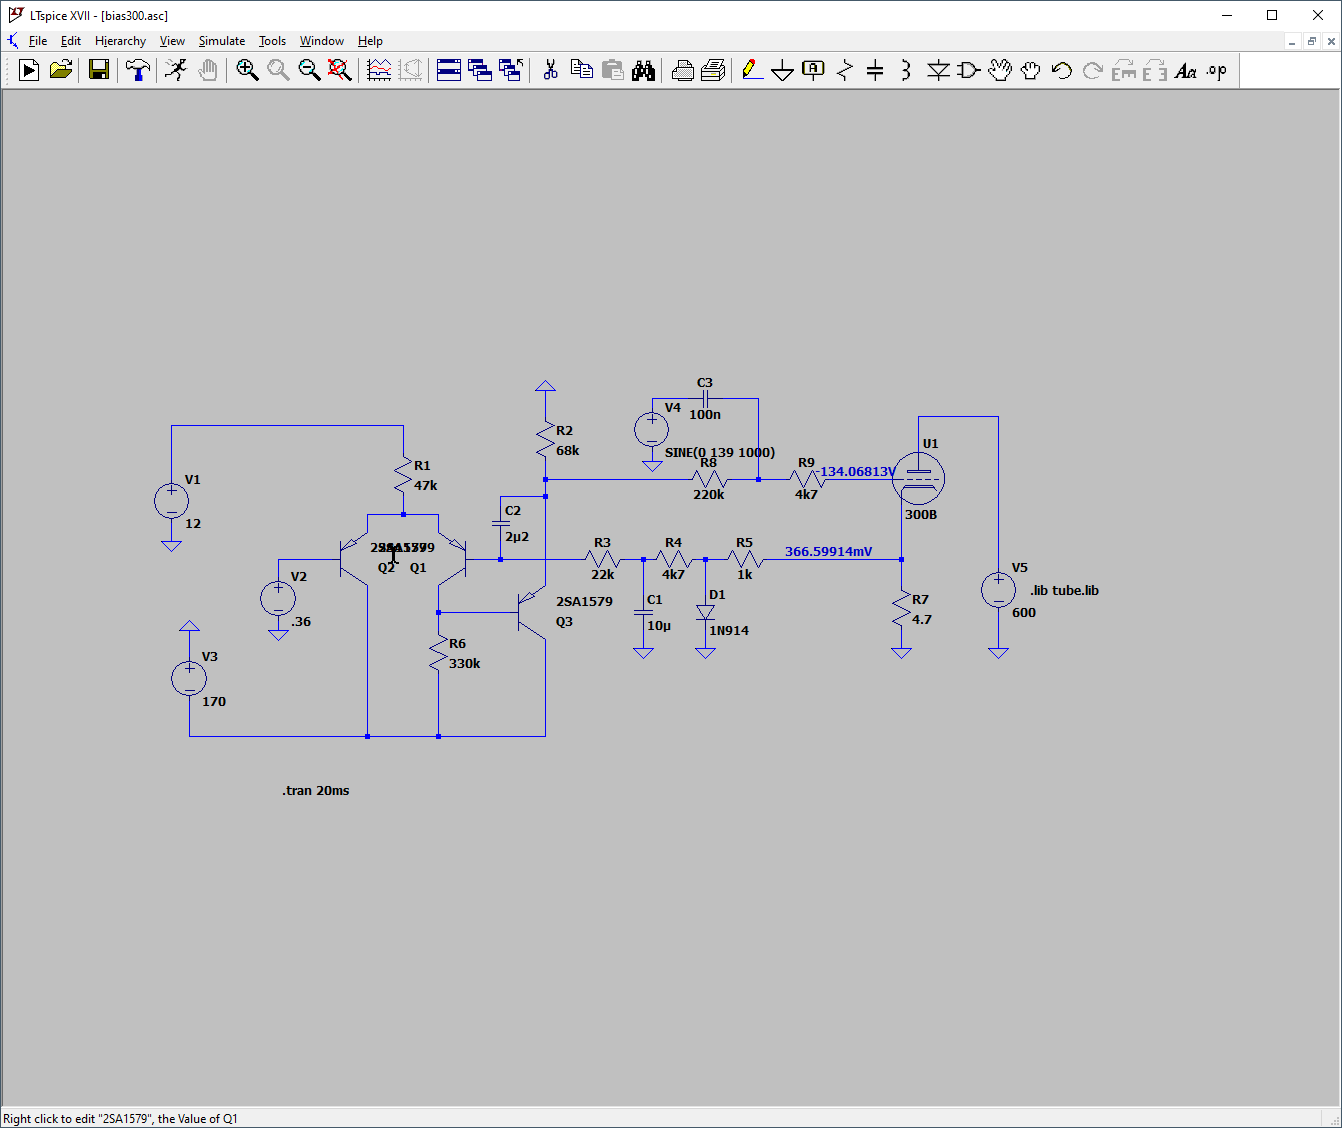
Task: Select the Cut scissors tool
Action: pyautogui.click(x=550, y=70)
